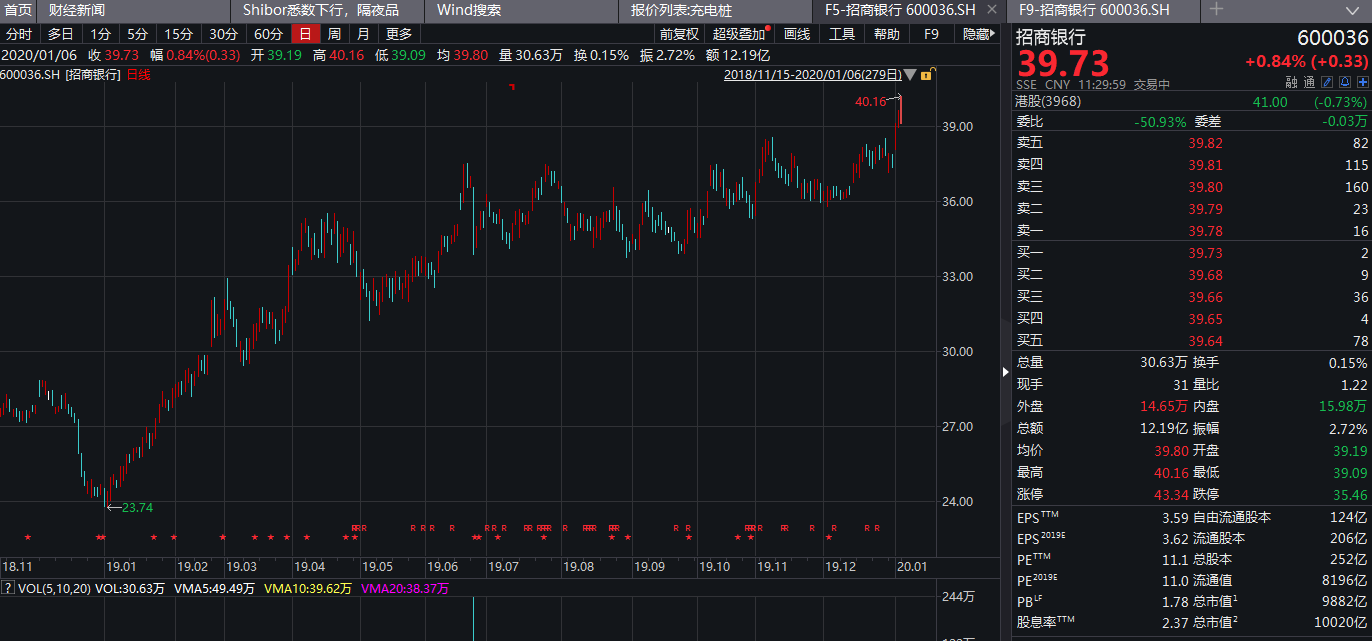The width and height of the screenshot is (1372, 641).
Task: Switch chart to 多日 multi-day view
Action: point(61,34)
